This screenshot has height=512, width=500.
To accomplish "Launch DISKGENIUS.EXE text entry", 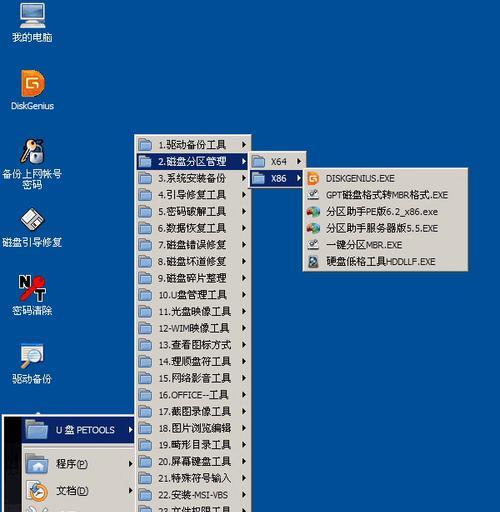I will (x=360, y=178).
